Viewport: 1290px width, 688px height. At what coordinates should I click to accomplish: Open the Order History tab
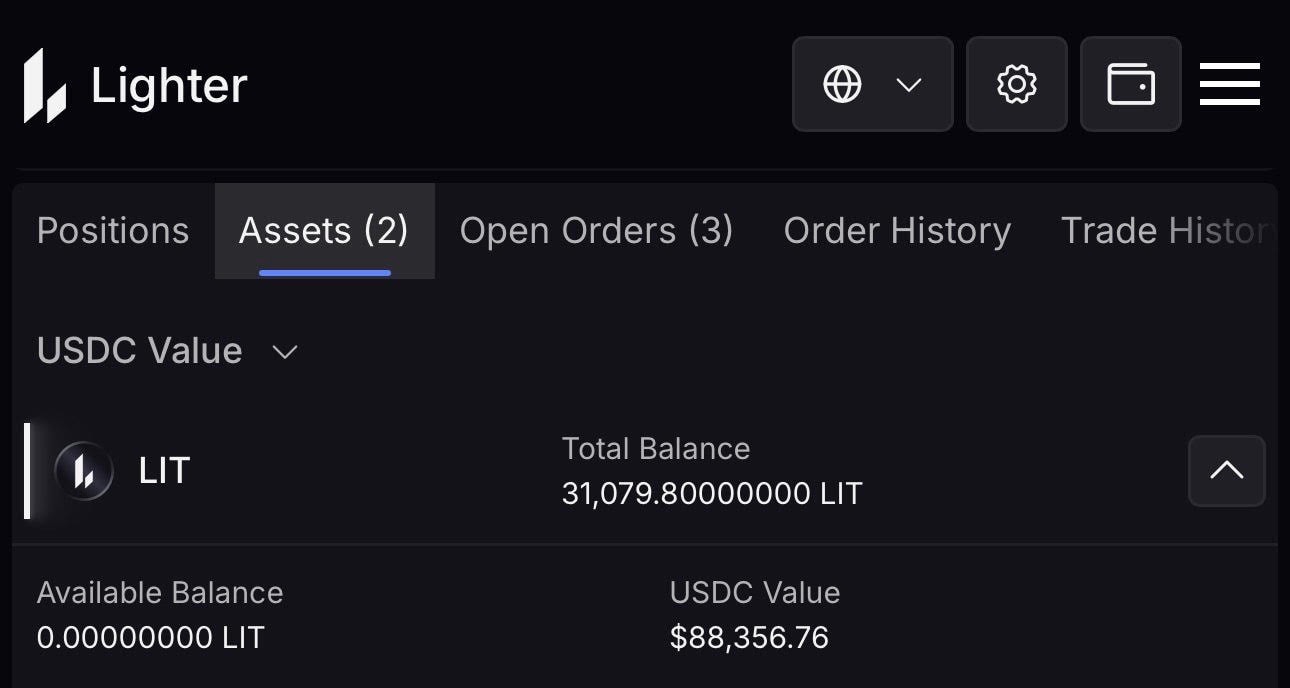897,231
